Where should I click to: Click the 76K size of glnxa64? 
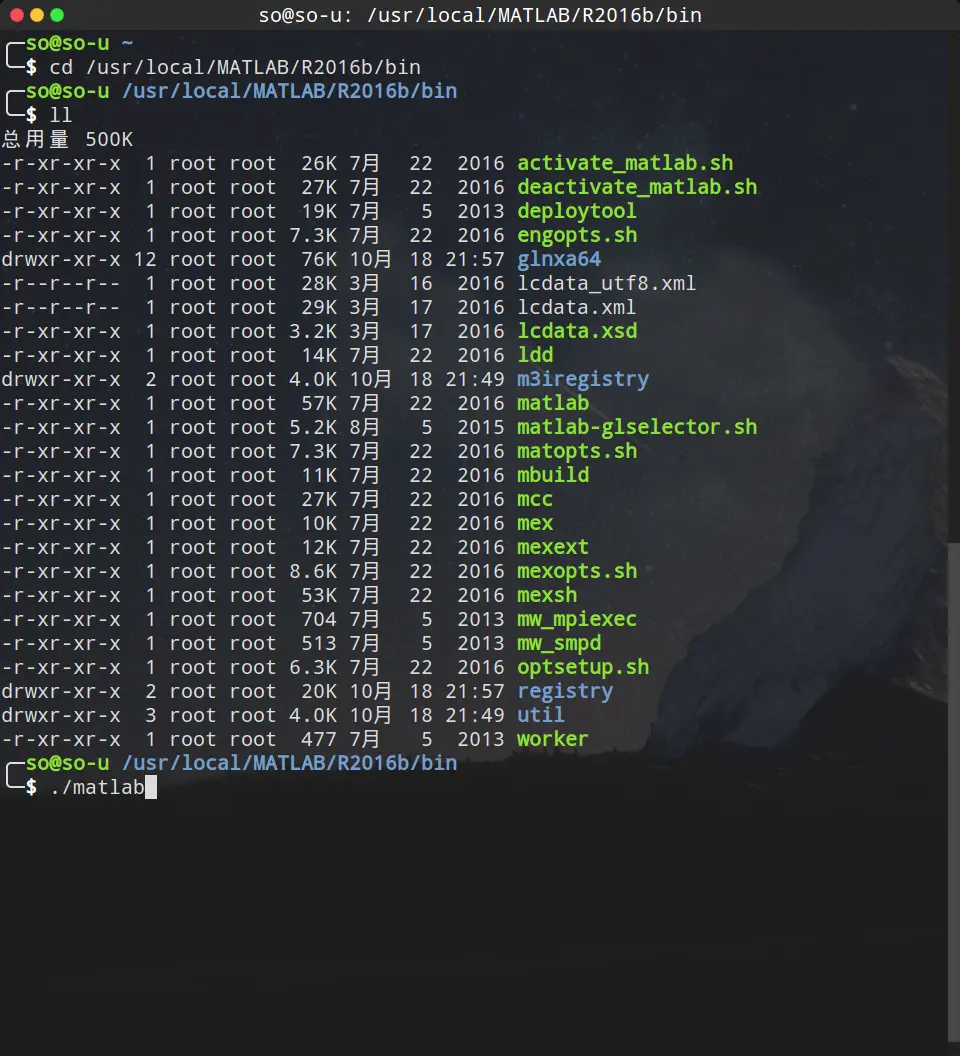coord(319,259)
